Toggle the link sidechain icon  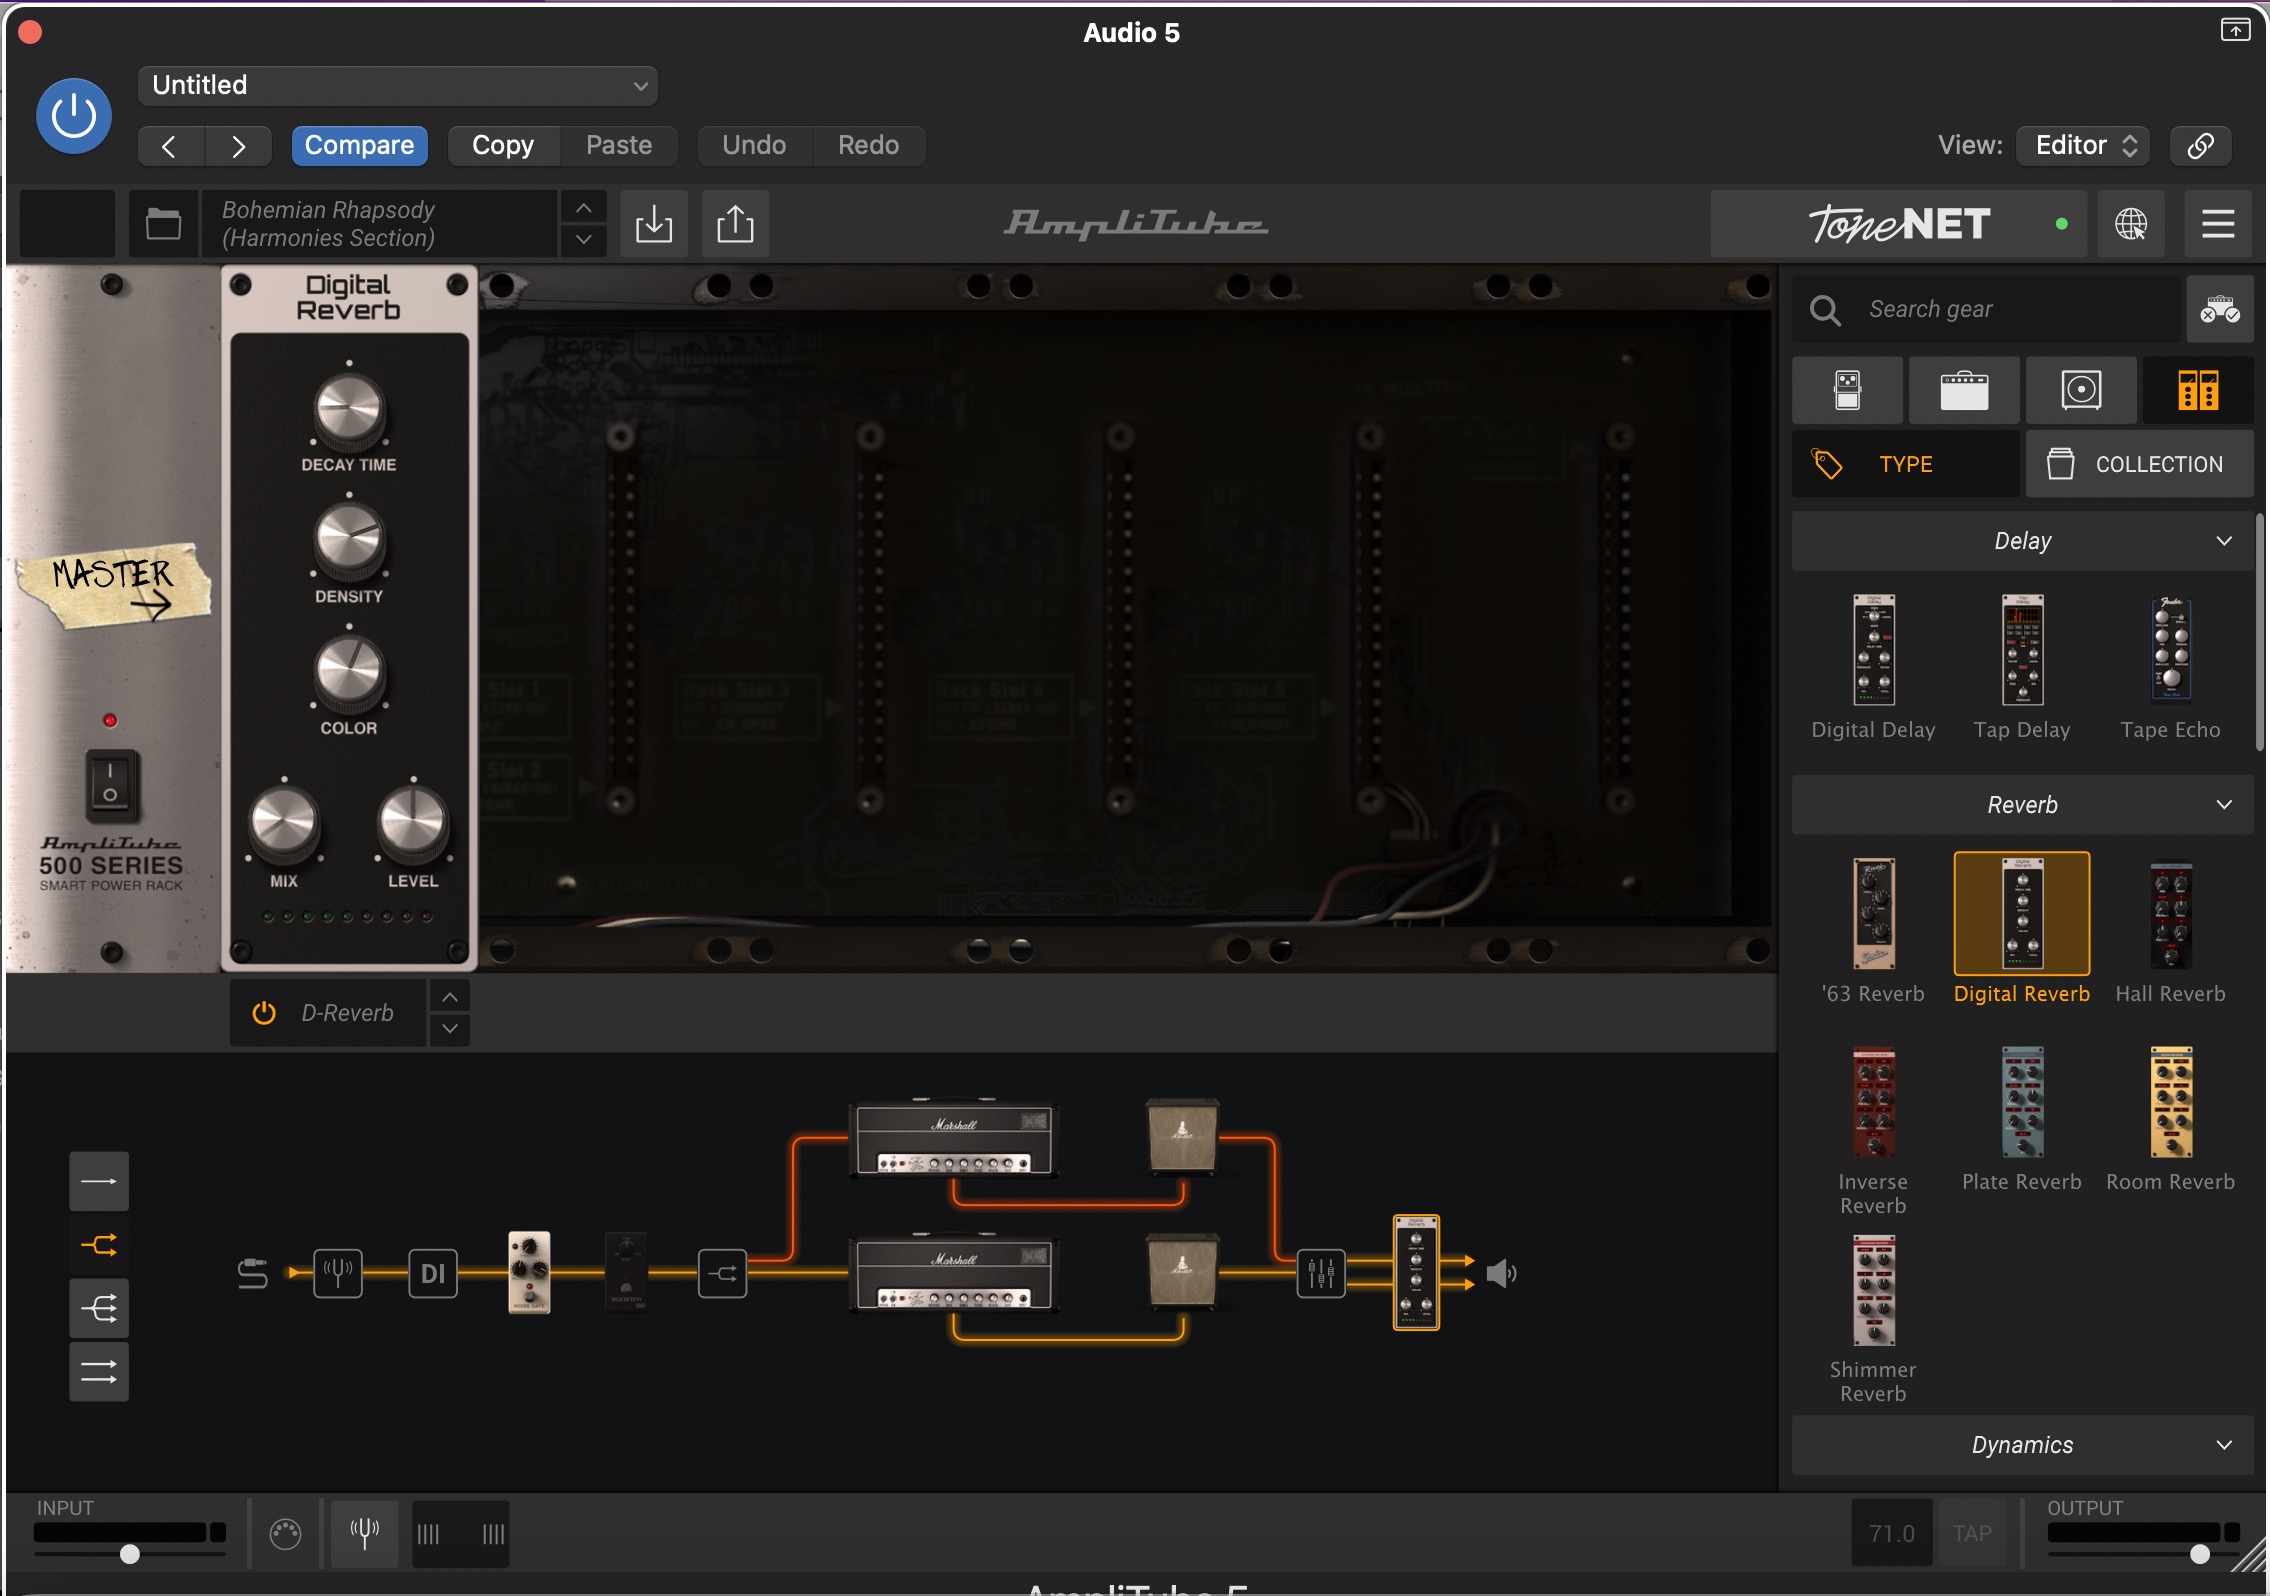[x=2200, y=146]
